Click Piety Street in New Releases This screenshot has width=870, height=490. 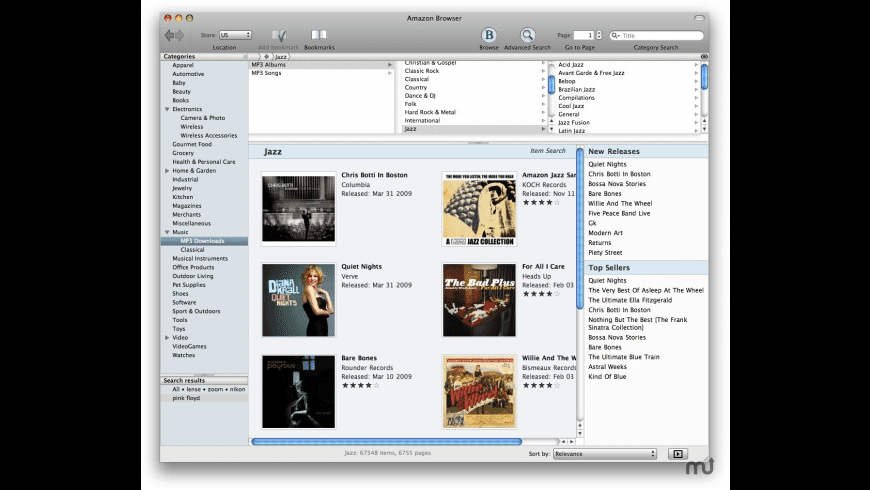point(605,252)
